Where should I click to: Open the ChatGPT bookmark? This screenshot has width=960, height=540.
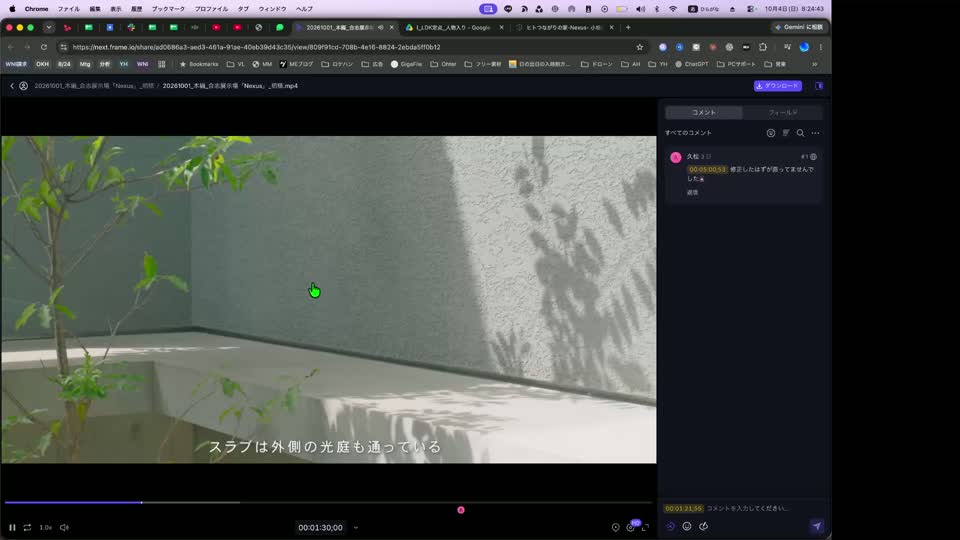click(692, 64)
